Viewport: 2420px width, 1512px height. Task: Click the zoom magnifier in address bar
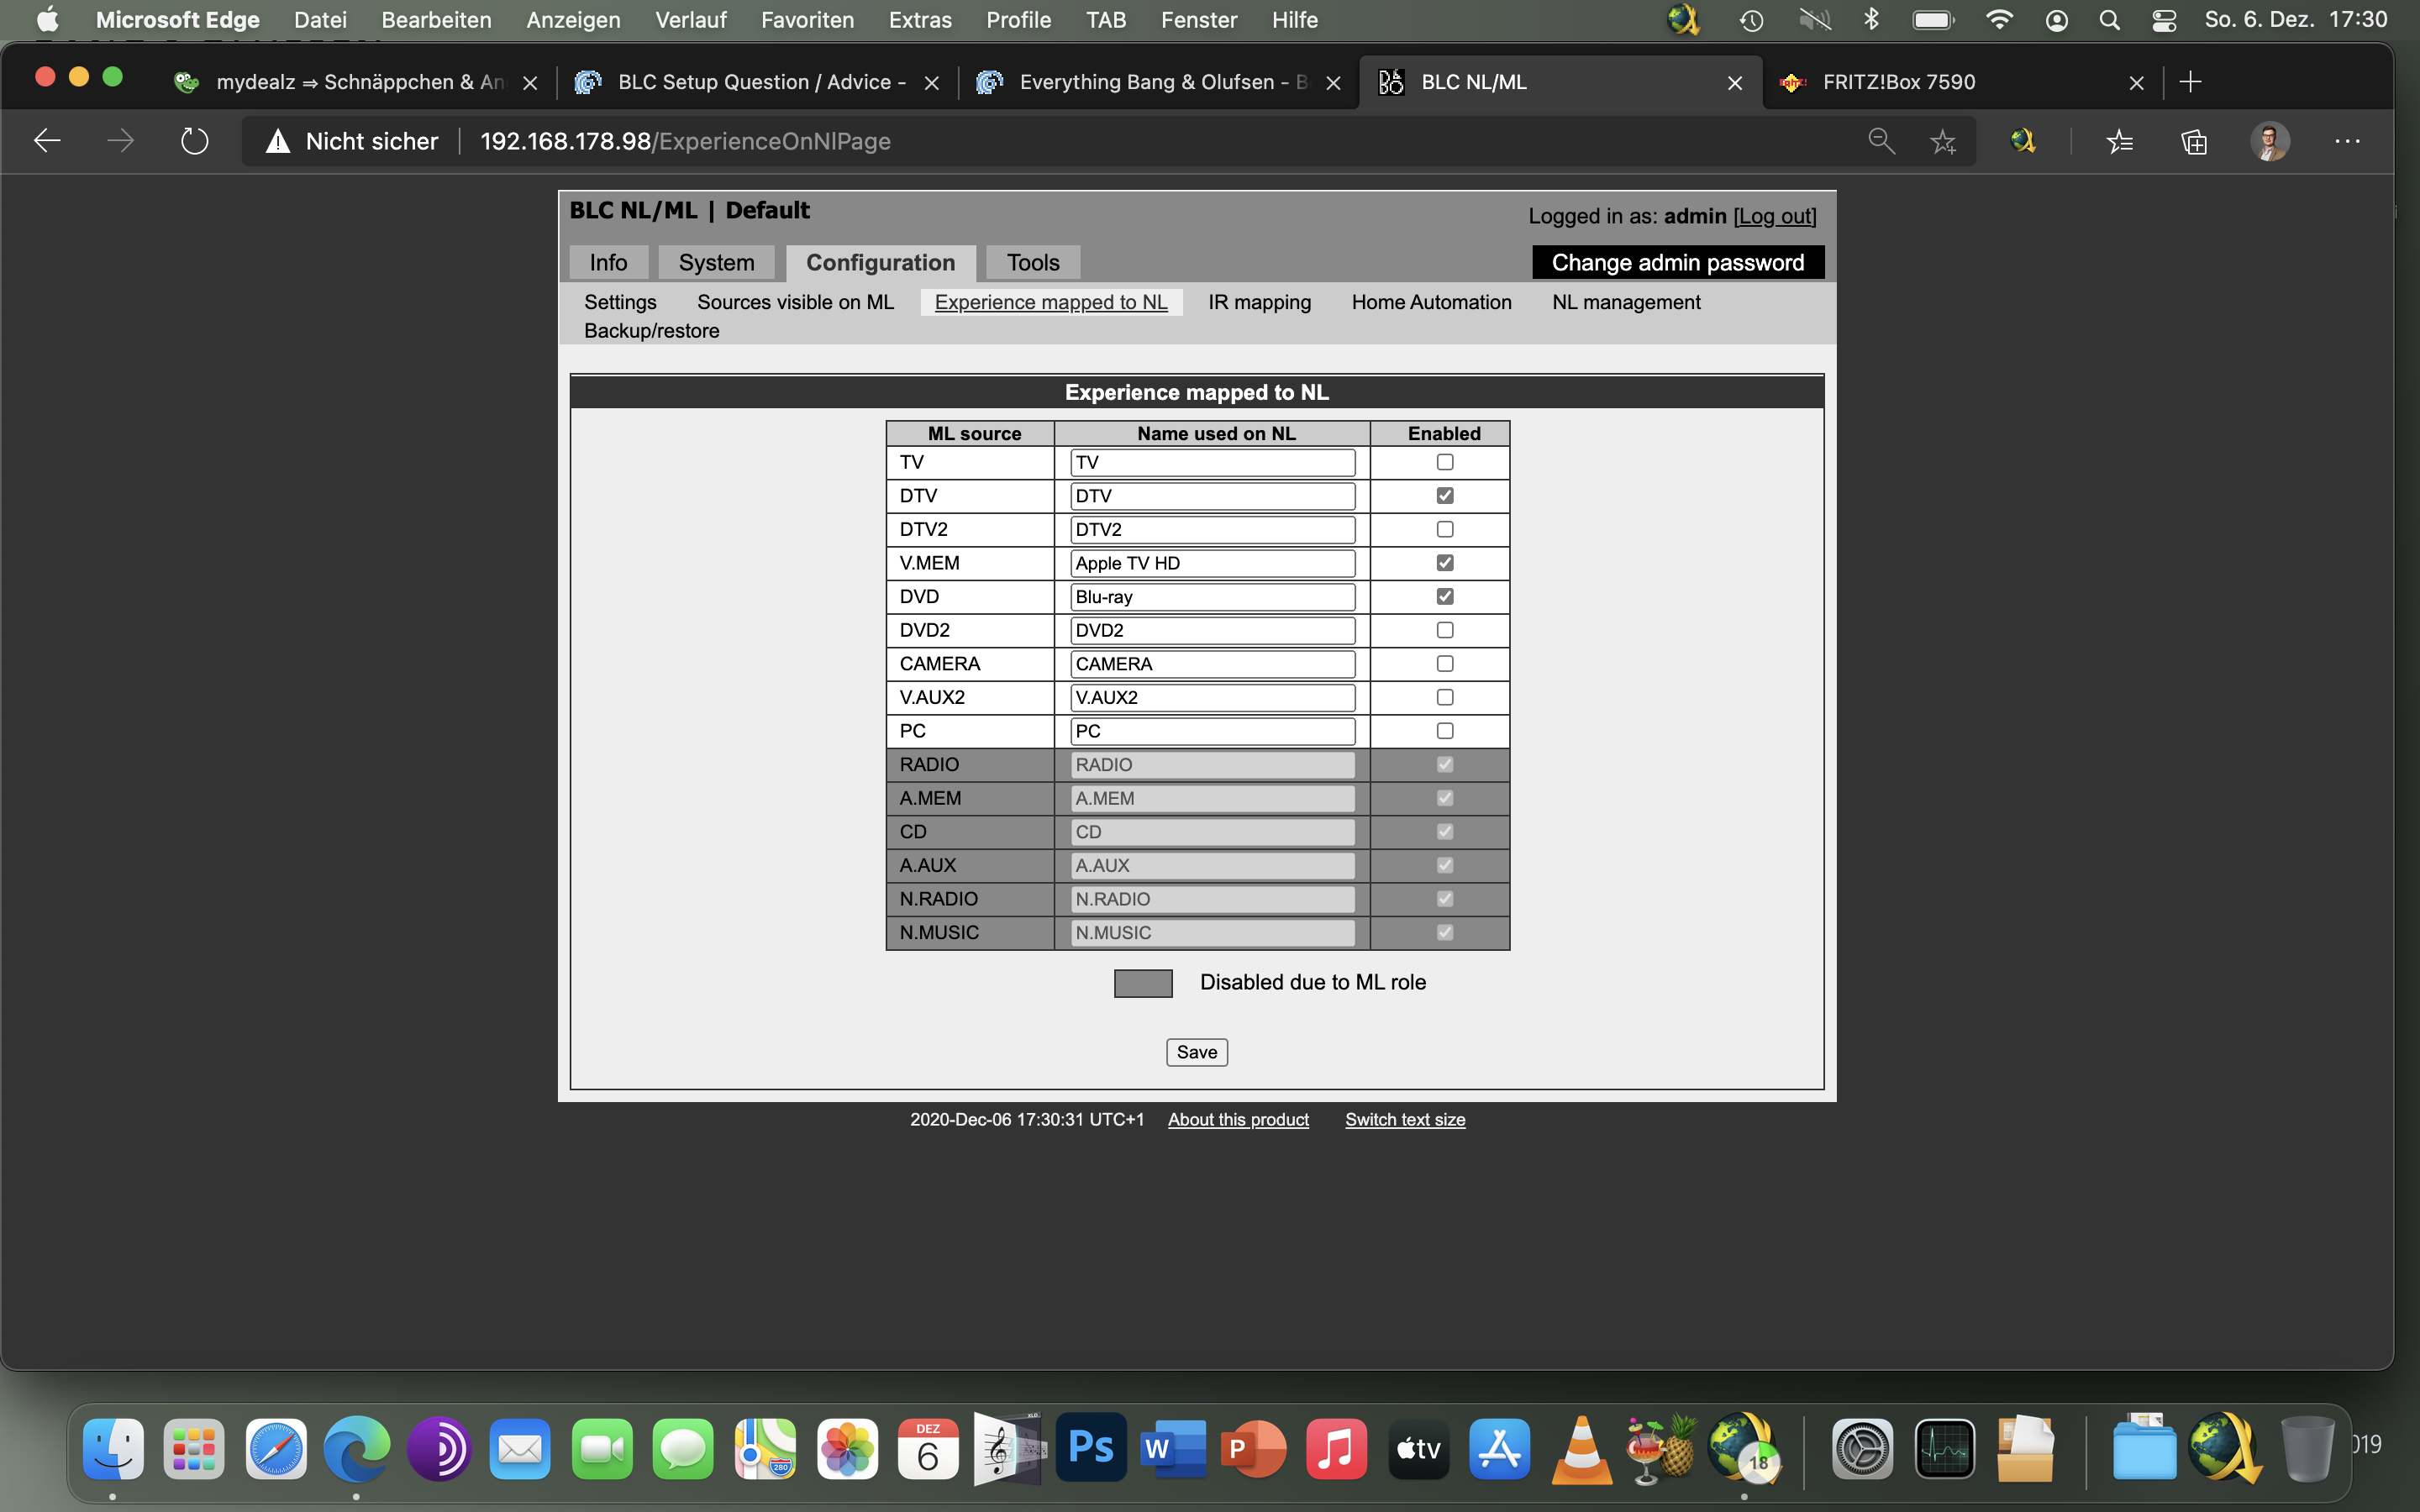pos(1881,141)
